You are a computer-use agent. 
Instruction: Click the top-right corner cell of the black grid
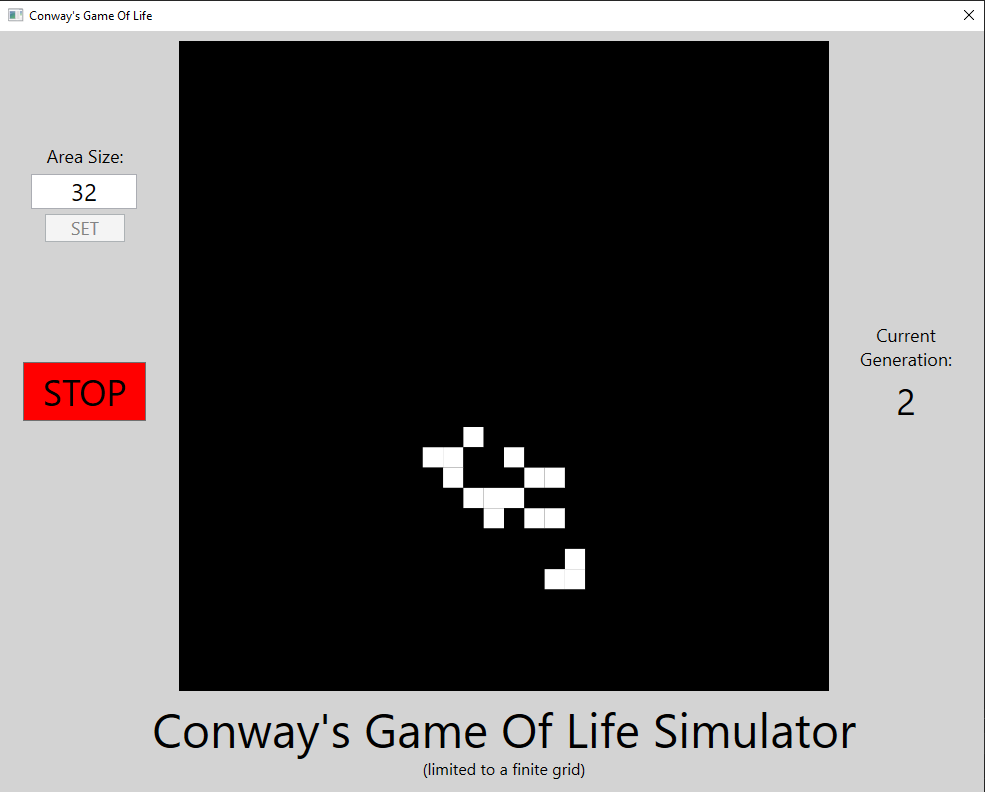818,51
